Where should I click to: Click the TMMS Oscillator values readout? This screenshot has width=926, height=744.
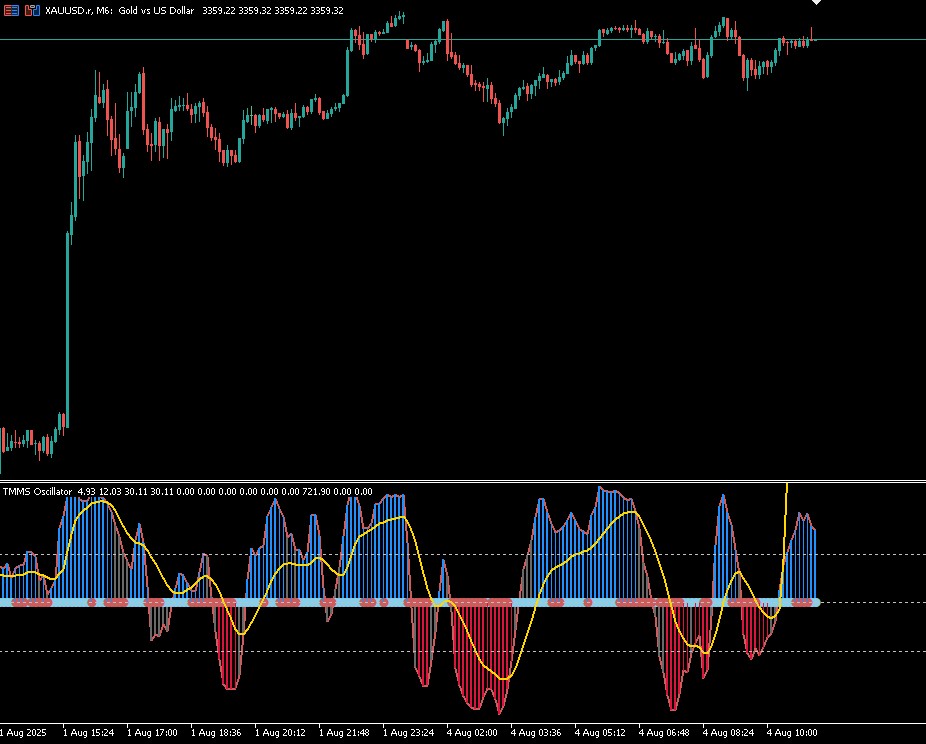click(225, 491)
